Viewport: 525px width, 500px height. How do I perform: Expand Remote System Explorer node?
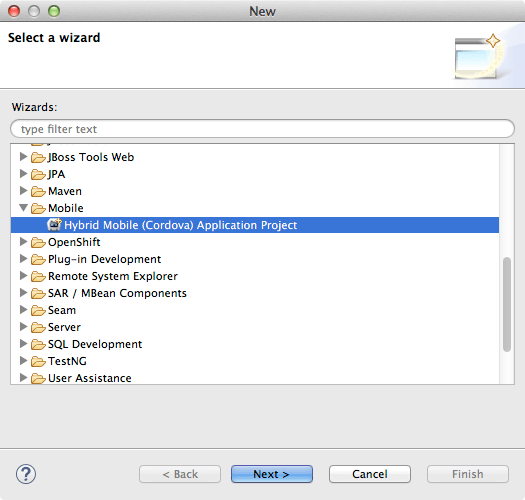[23, 276]
